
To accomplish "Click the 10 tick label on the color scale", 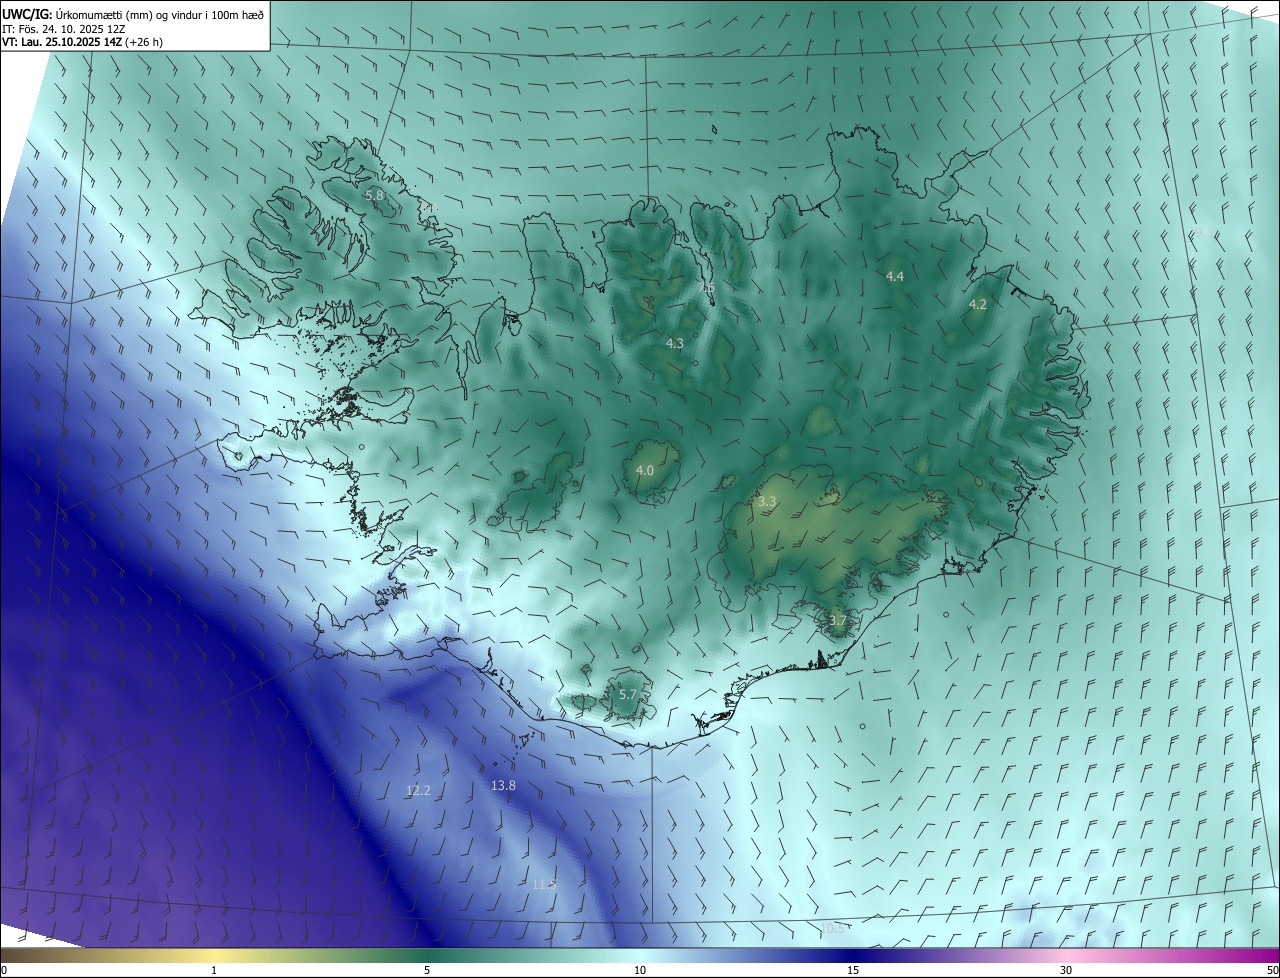I will pyautogui.click(x=640, y=970).
